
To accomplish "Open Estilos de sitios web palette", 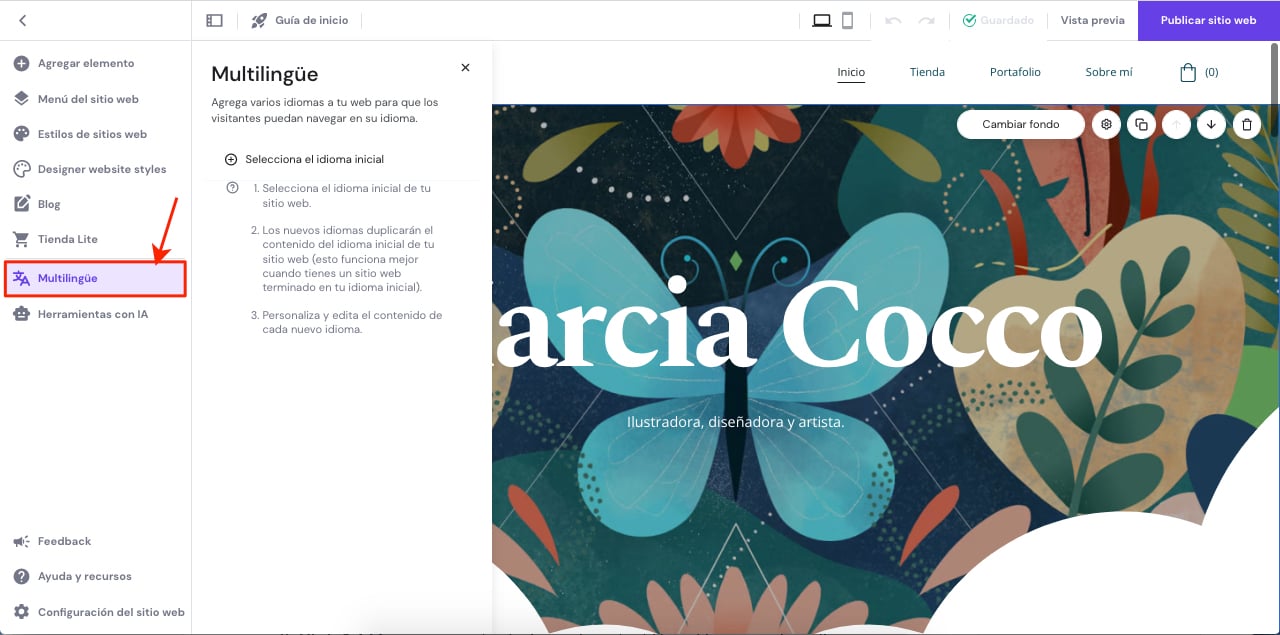I will (x=92, y=134).
